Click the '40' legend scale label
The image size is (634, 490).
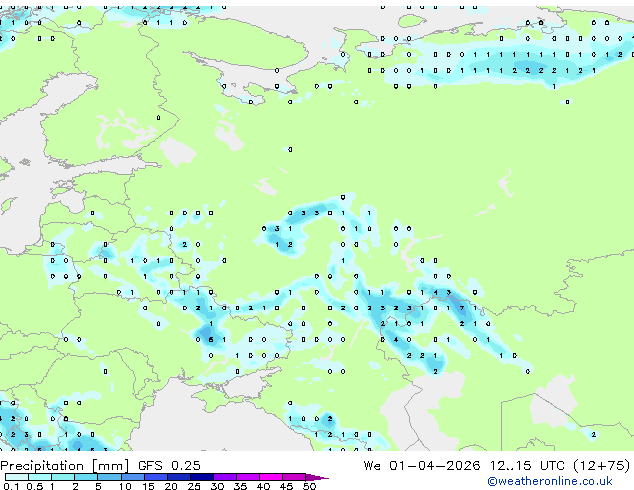[263, 486]
